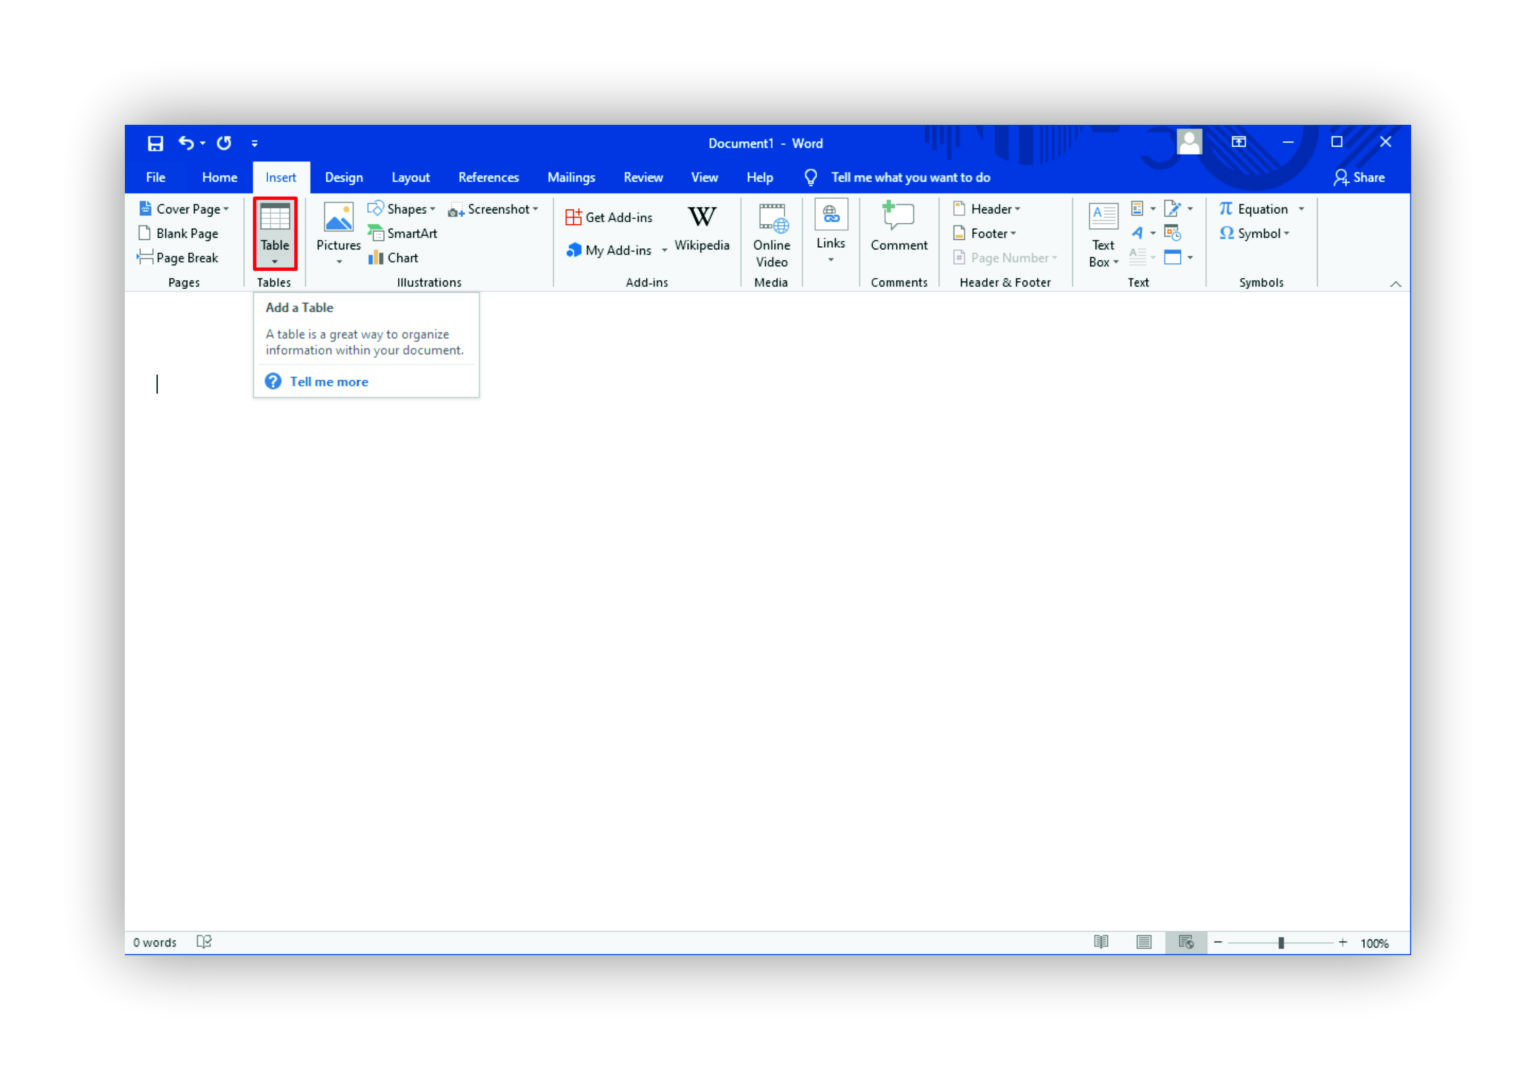
Task: Insert a Date and Time field
Action: point(1172,232)
